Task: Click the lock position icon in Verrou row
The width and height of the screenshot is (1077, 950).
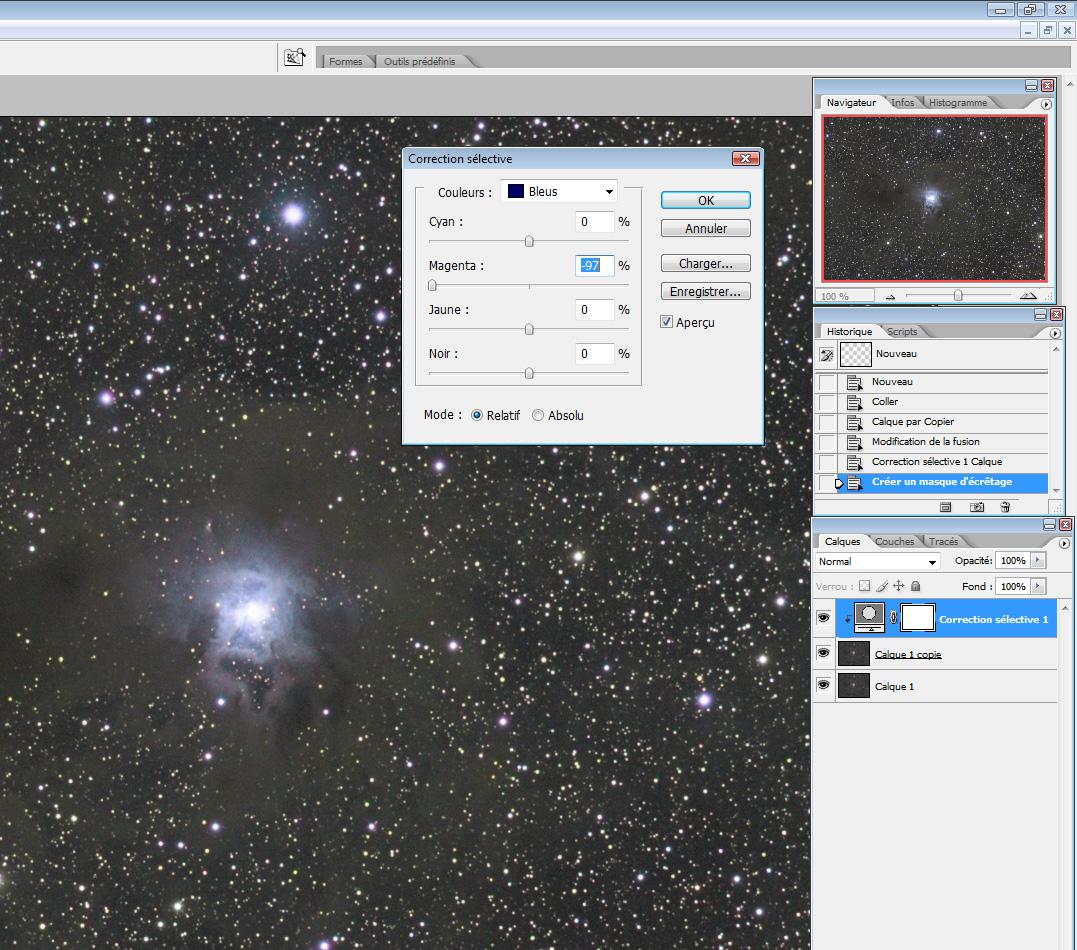Action: (898, 586)
